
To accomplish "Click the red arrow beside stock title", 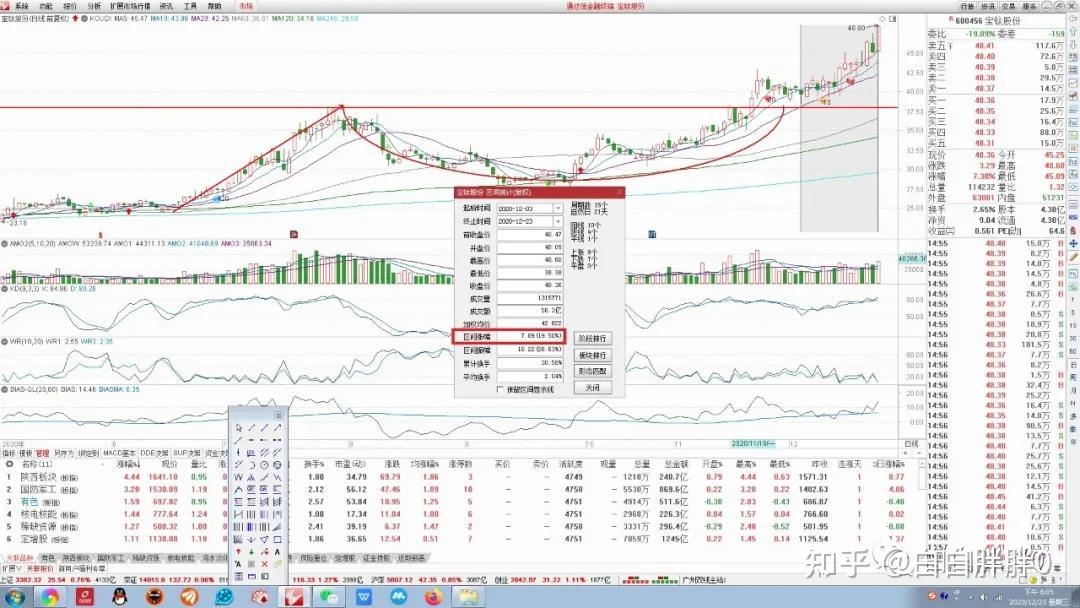I will pyautogui.click(x=75, y=19).
